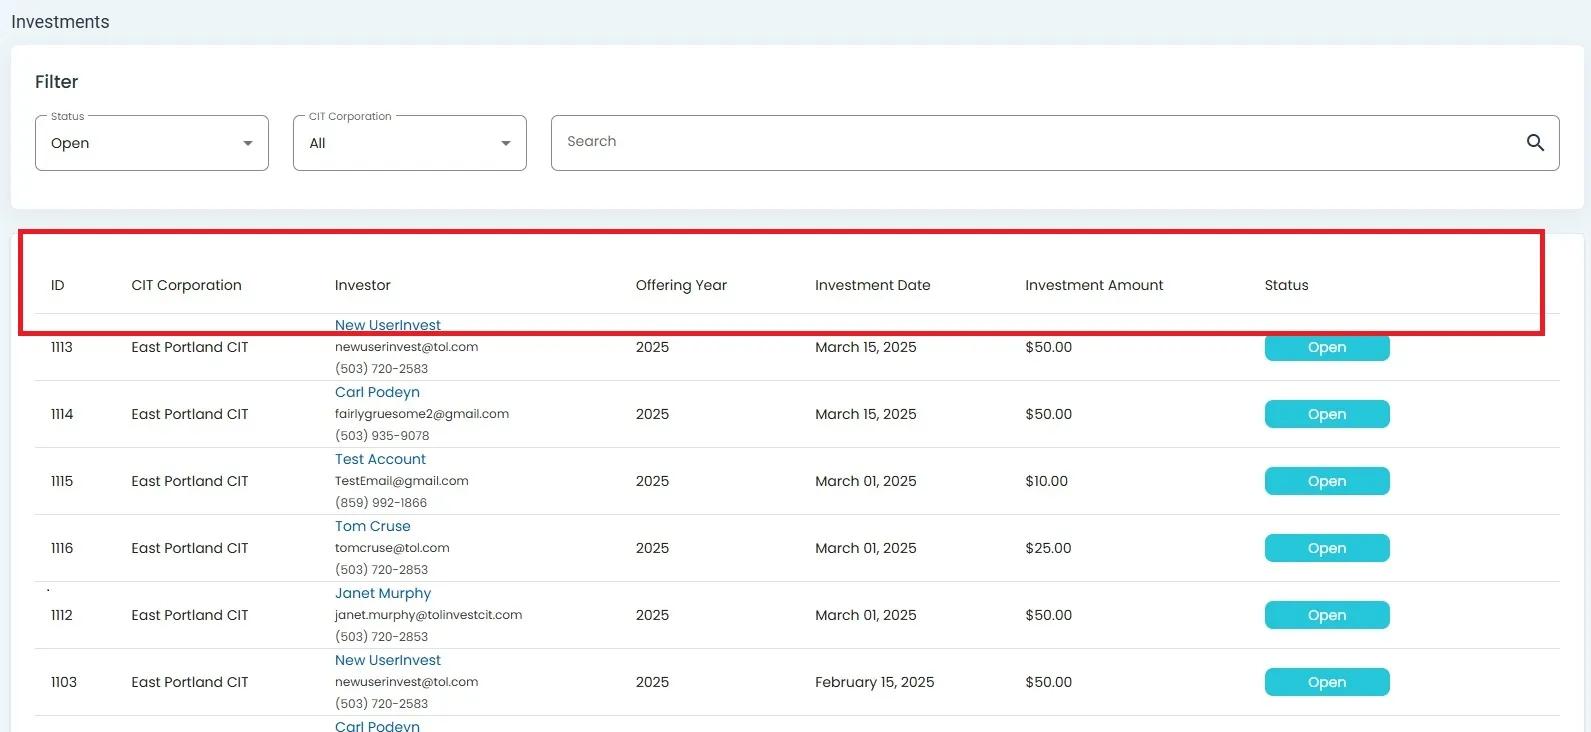1591x732 pixels.
Task: Open the Janet Murphy investor link
Action: (382, 593)
